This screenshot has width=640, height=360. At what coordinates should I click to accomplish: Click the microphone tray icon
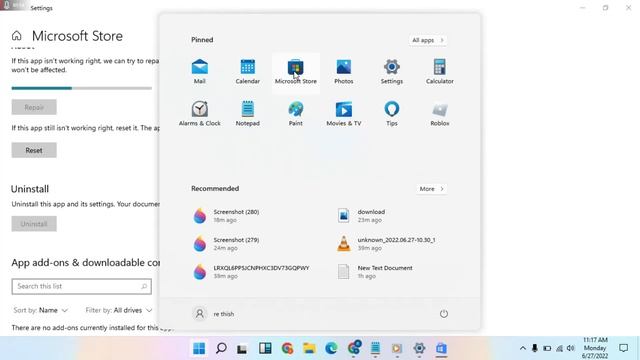(534, 348)
